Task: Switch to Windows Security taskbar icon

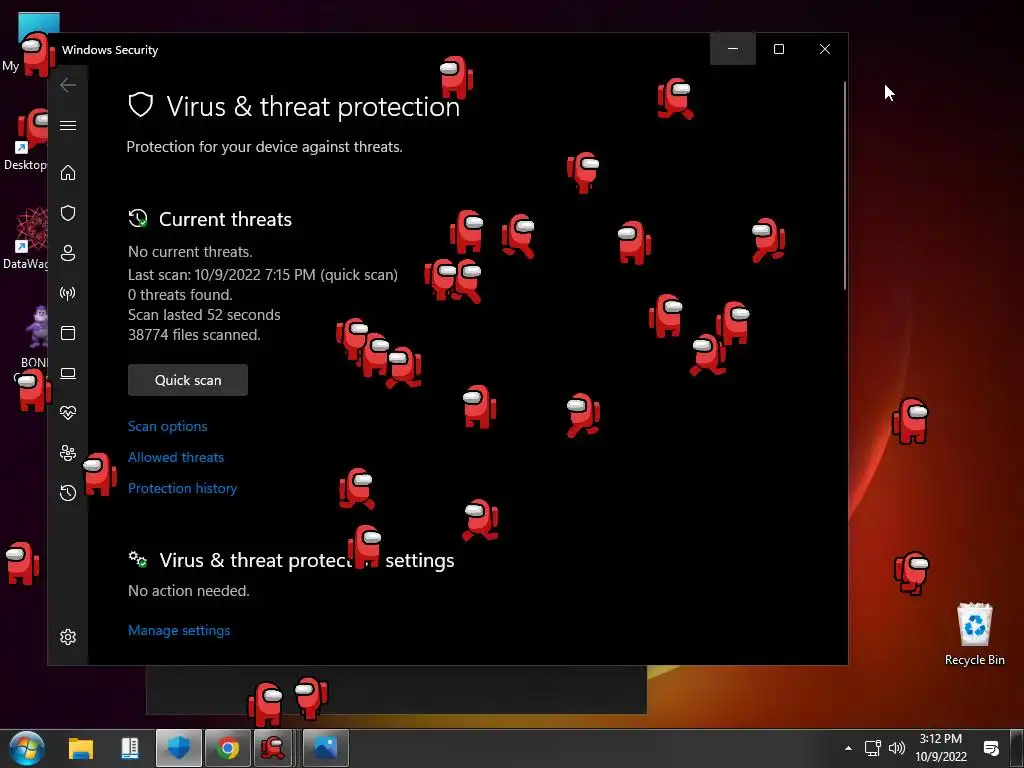Action: 178,748
